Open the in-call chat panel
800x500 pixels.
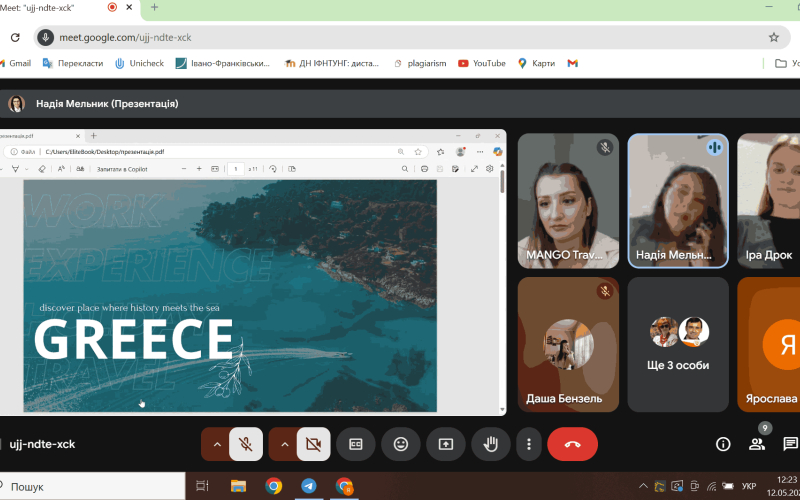click(790, 444)
